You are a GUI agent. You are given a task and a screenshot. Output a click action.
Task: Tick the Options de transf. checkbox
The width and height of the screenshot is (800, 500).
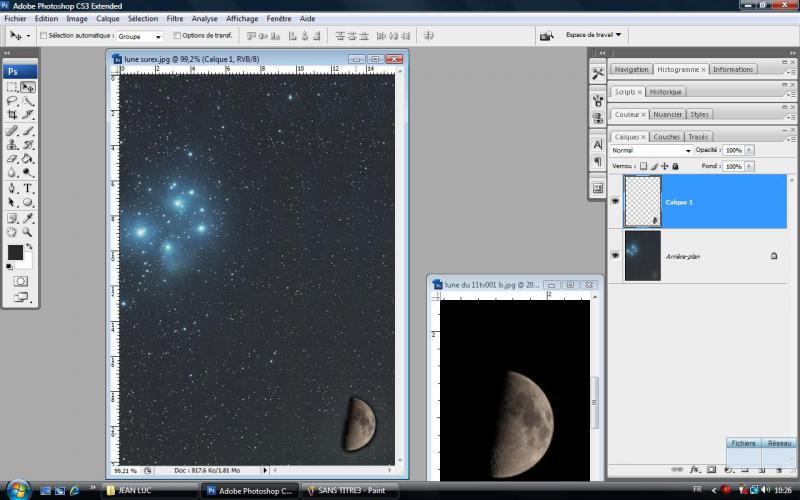(174, 35)
